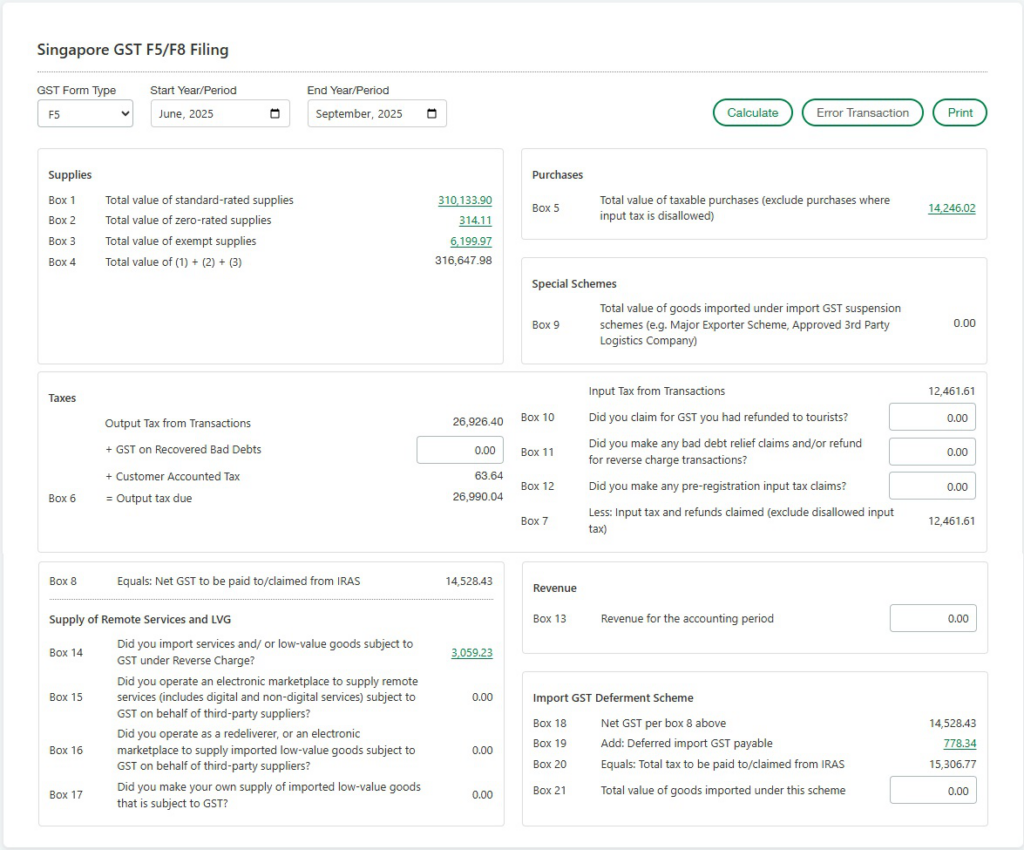Open Box 19 deferred import GST value 778.34

click(x=959, y=743)
